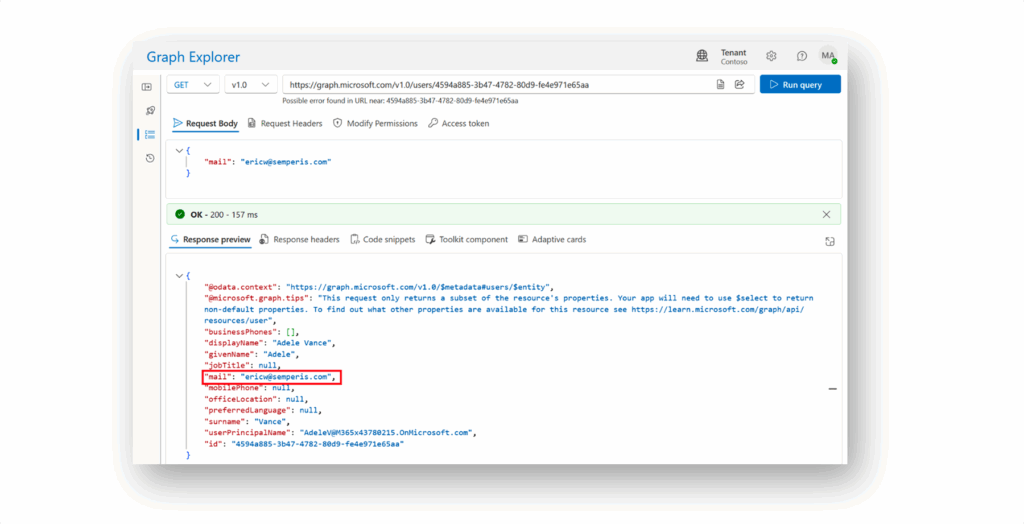This screenshot has height=524, width=1024.
Task: Click the request body mail value
Action: tap(285, 162)
